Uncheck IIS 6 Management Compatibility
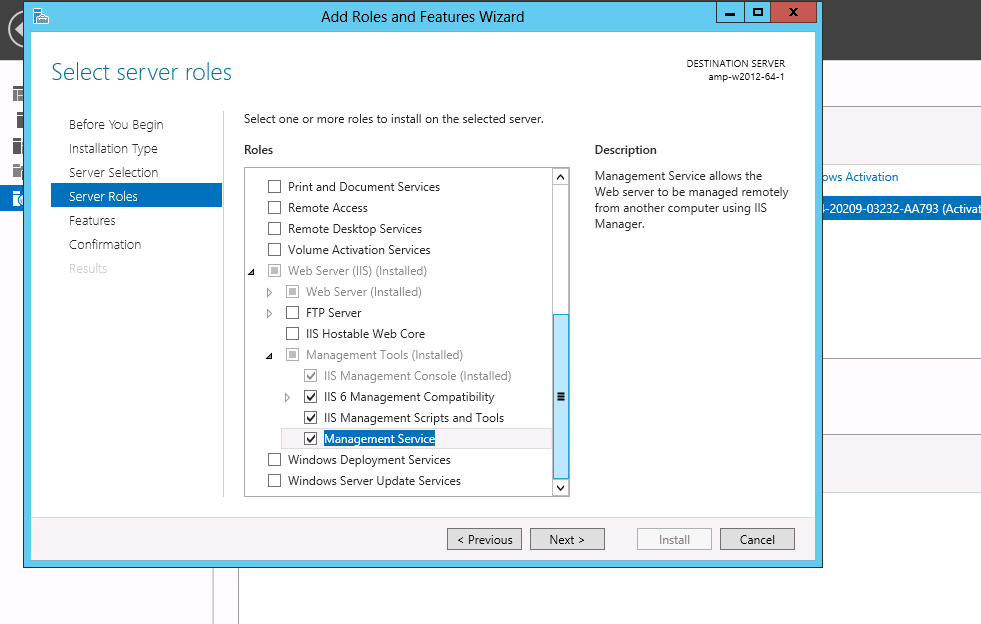 pyautogui.click(x=310, y=396)
